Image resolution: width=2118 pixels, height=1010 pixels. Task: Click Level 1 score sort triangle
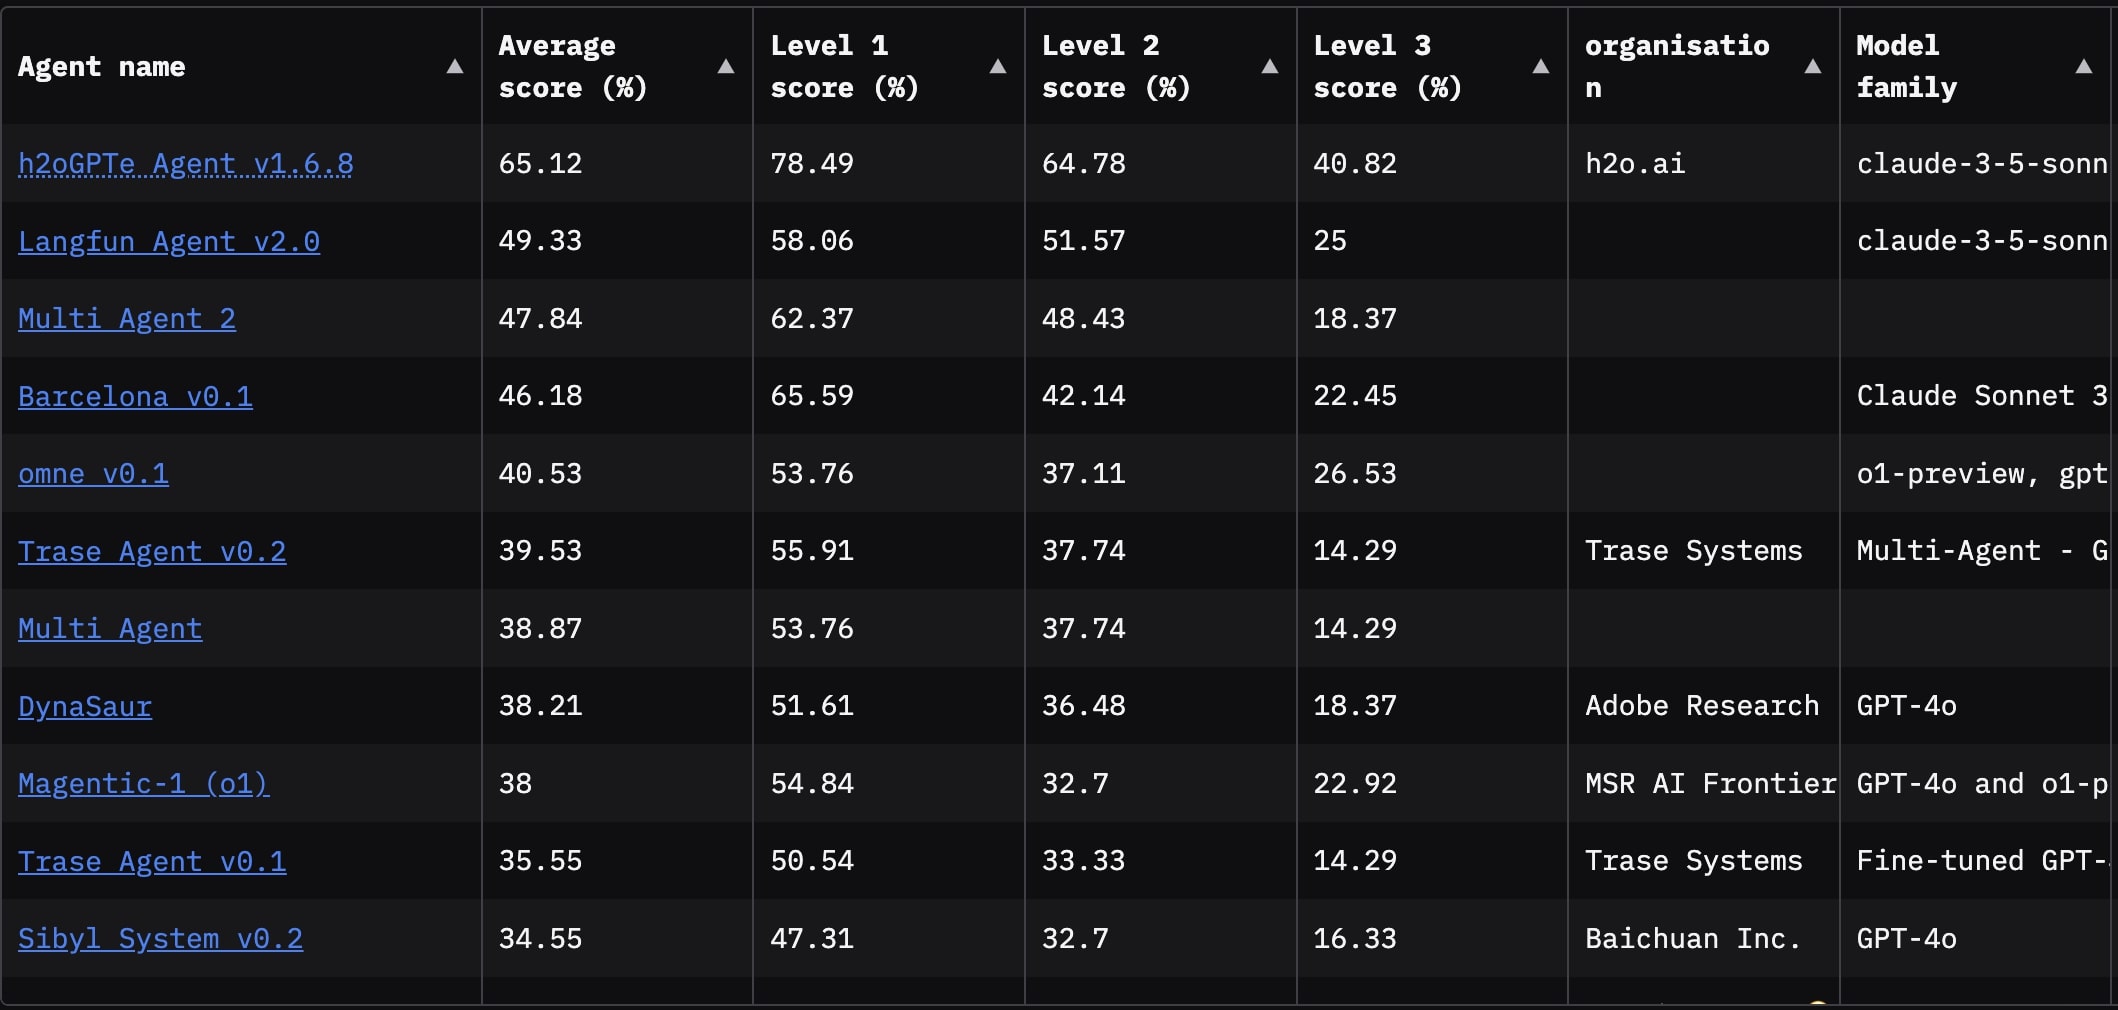997,67
